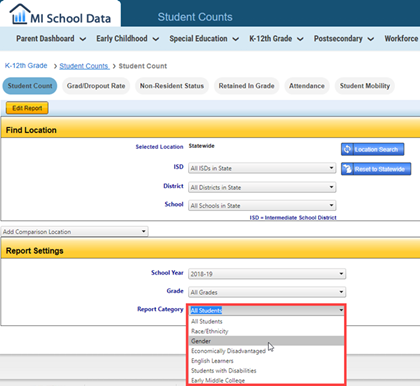
Task: Click the Location Search button
Action: pos(372,149)
